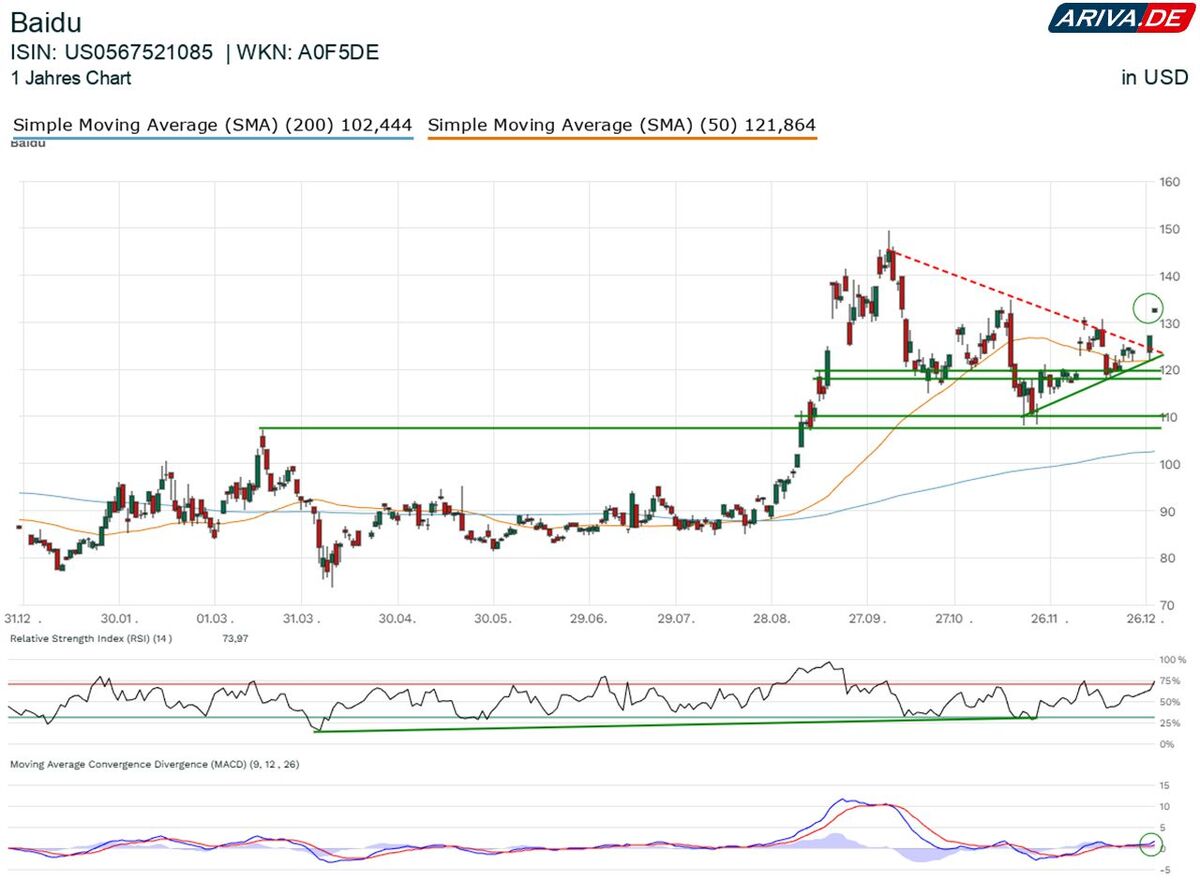Image resolution: width=1200 pixels, height=881 pixels.
Task: Click the 30.04 date axis label
Action: (398, 620)
